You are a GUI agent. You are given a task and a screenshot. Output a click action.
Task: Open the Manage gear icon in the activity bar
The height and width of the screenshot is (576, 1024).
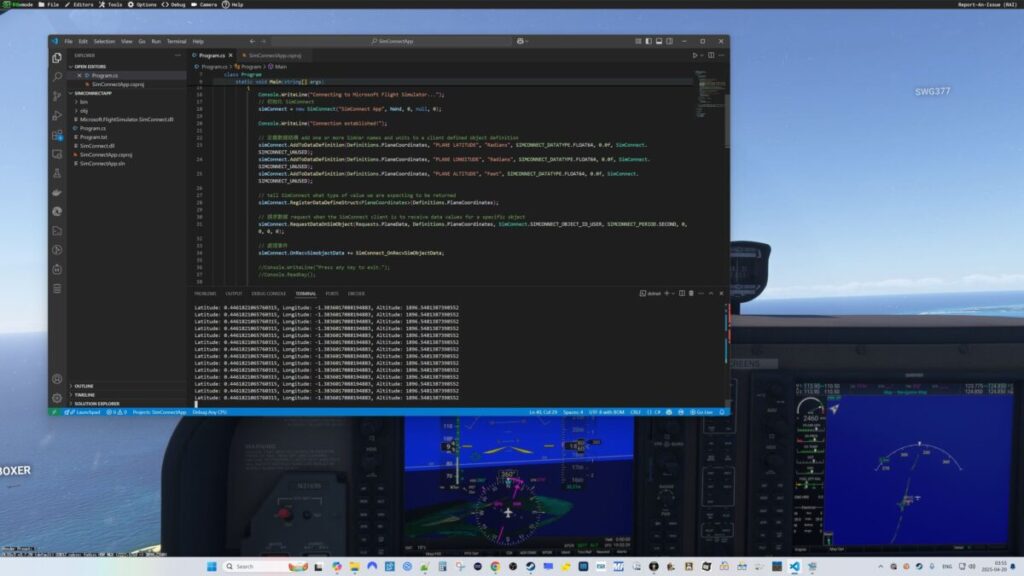tap(57, 398)
